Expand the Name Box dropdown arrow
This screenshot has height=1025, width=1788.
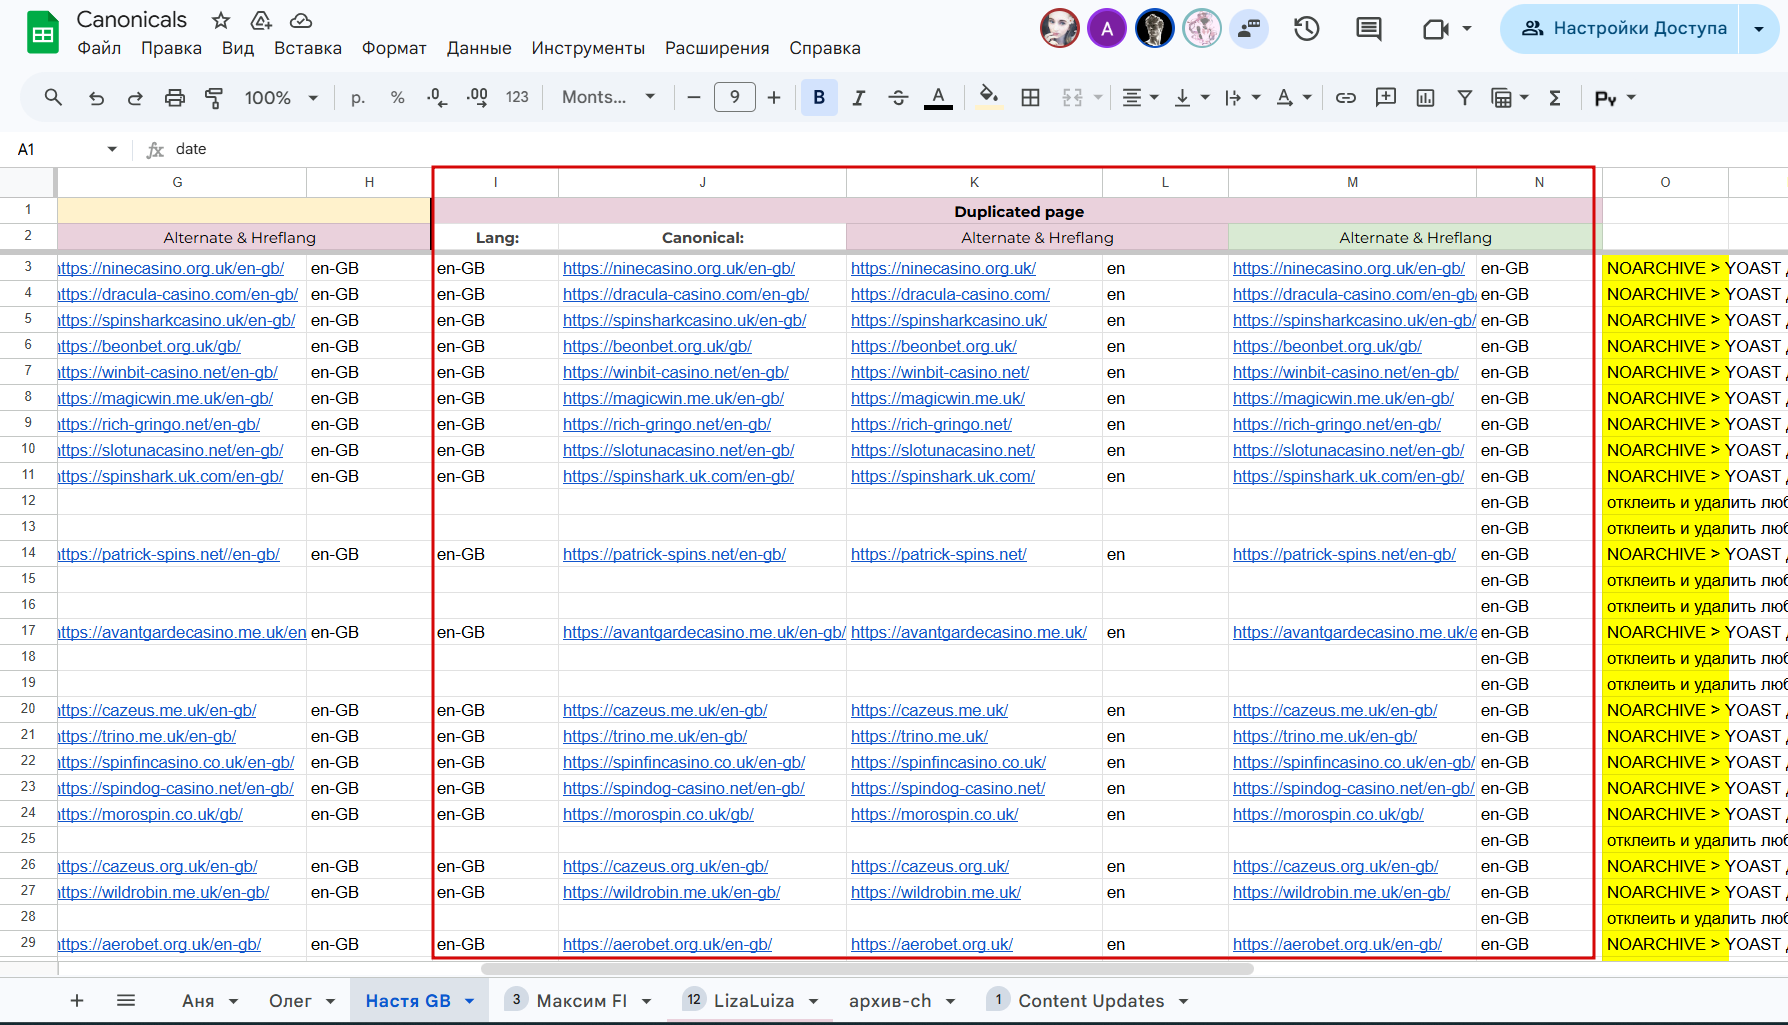pyautogui.click(x=112, y=149)
